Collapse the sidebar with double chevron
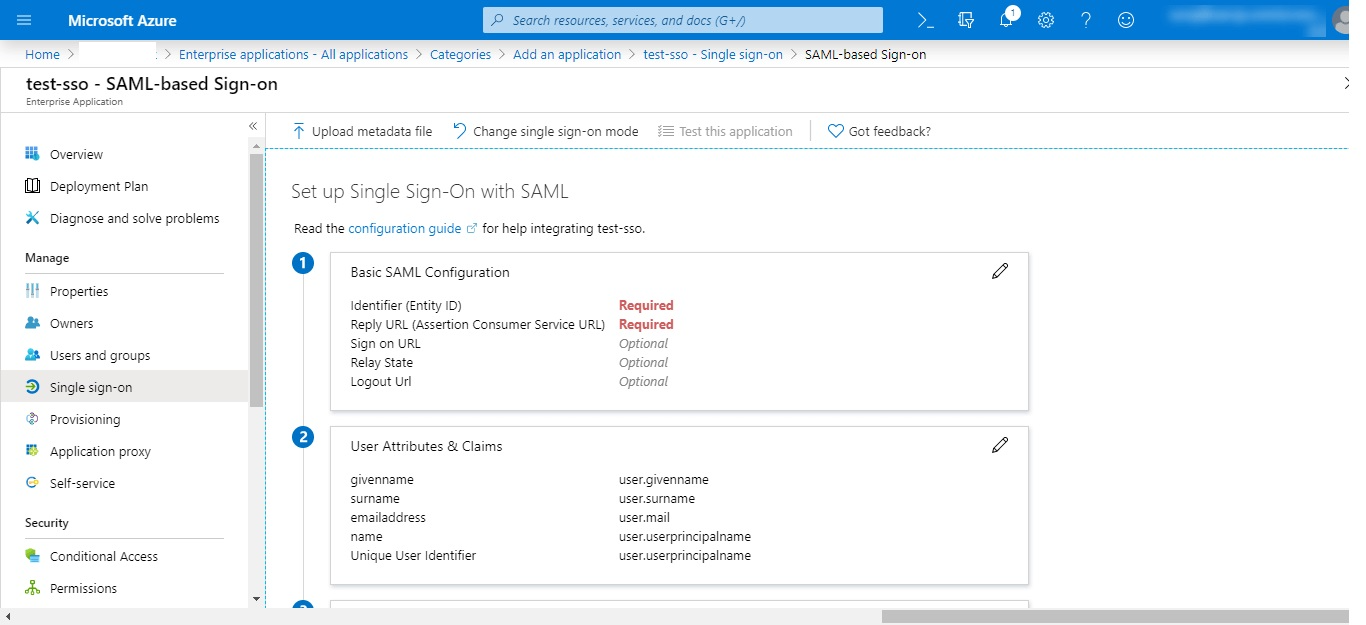The width and height of the screenshot is (1366, 625). (253, 126)
